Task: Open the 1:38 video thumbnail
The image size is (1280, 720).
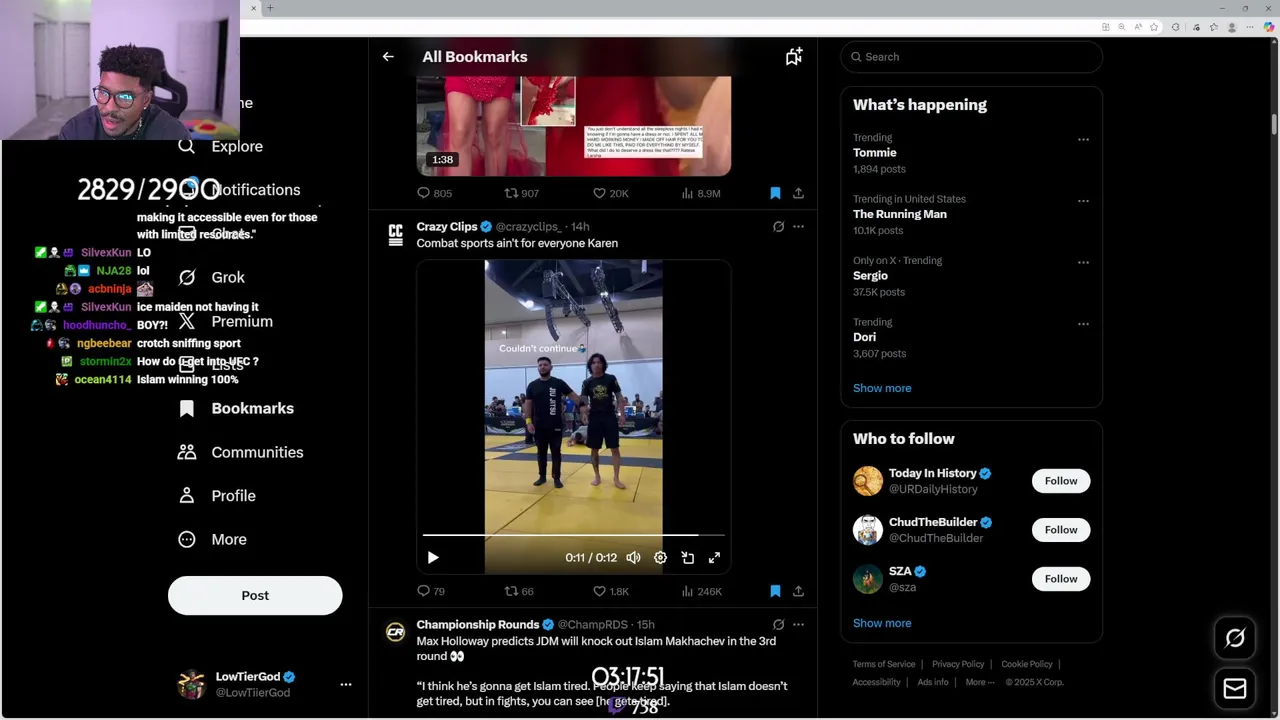Action: tap(573, 126)
